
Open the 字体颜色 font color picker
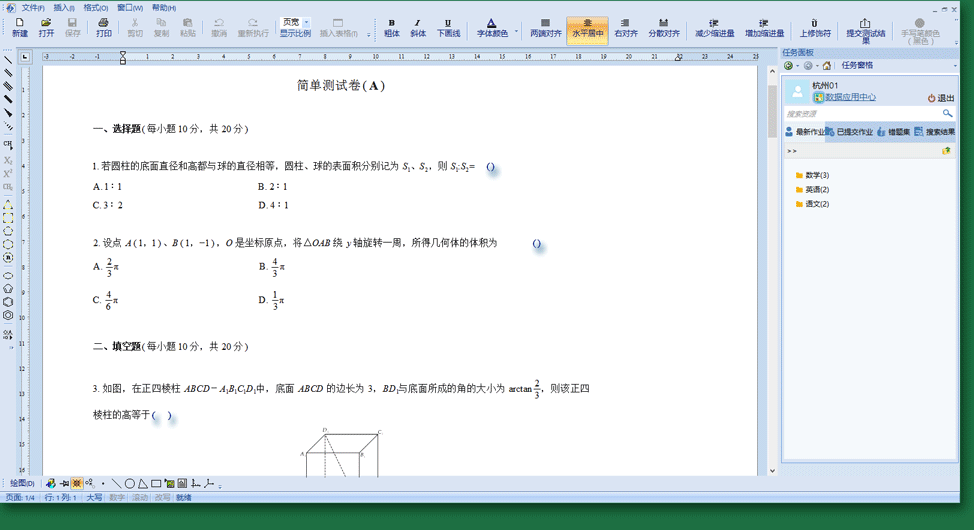click(x=492, y=27)
